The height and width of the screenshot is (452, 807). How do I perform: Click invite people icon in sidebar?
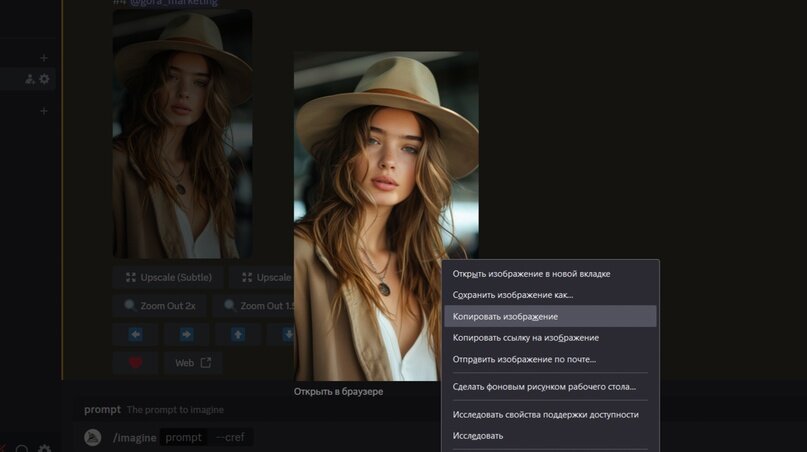pyautogui.click(x=30, y=79)
